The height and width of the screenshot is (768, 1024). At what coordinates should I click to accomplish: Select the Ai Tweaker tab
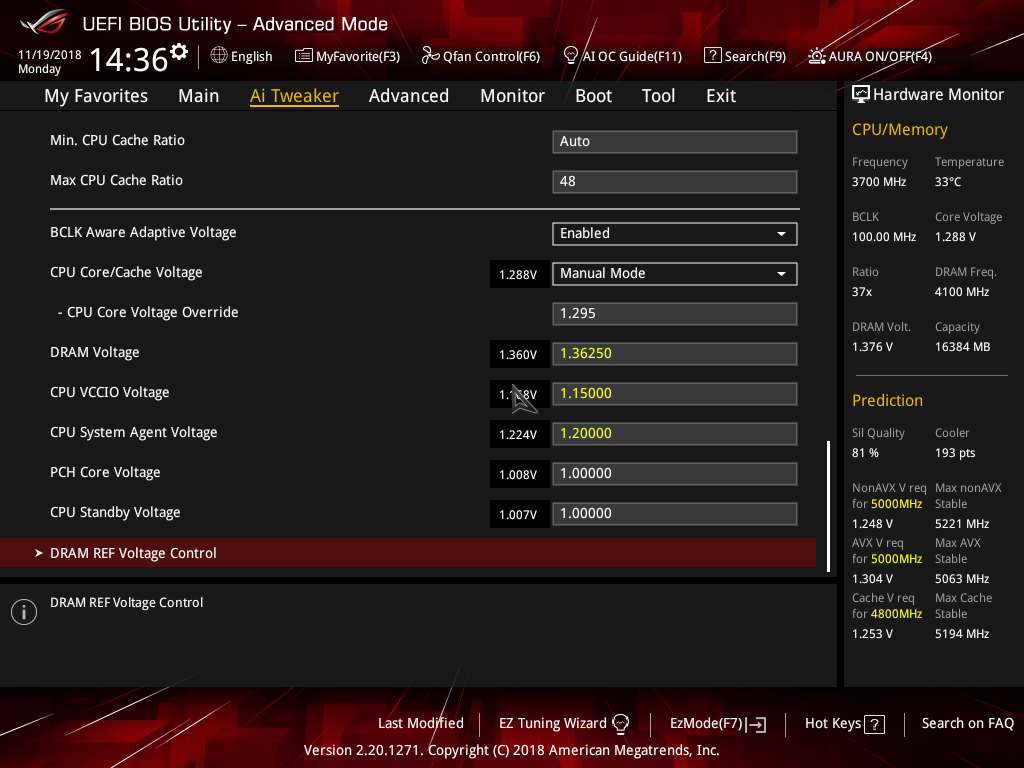click(294, 96)
